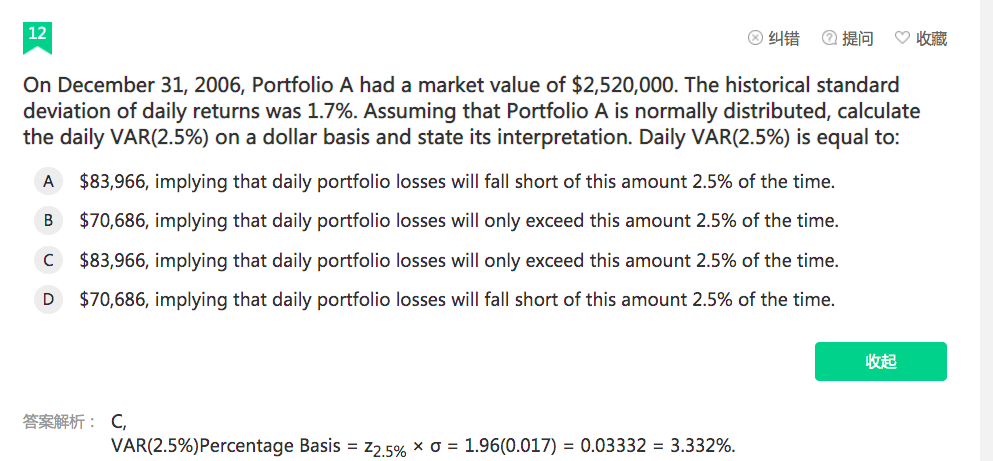Click the $83,966 fall short answer text
993x461 pixels.
click(x=457, y=182)
